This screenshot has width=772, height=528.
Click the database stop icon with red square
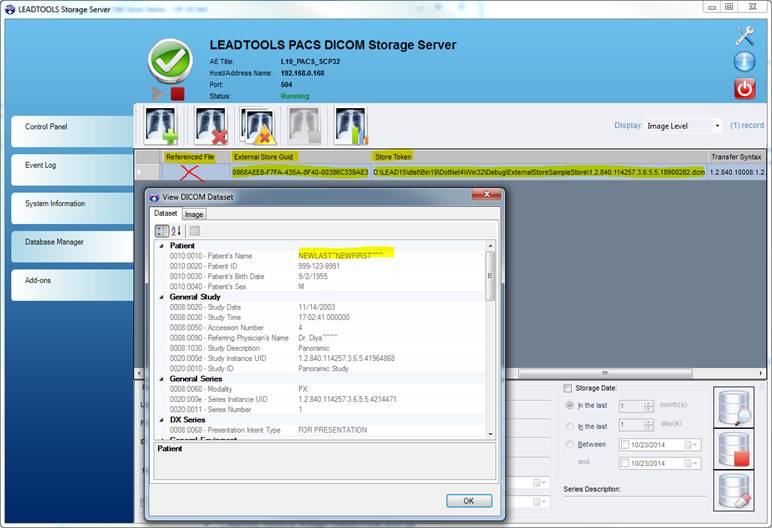click(734, 448)
